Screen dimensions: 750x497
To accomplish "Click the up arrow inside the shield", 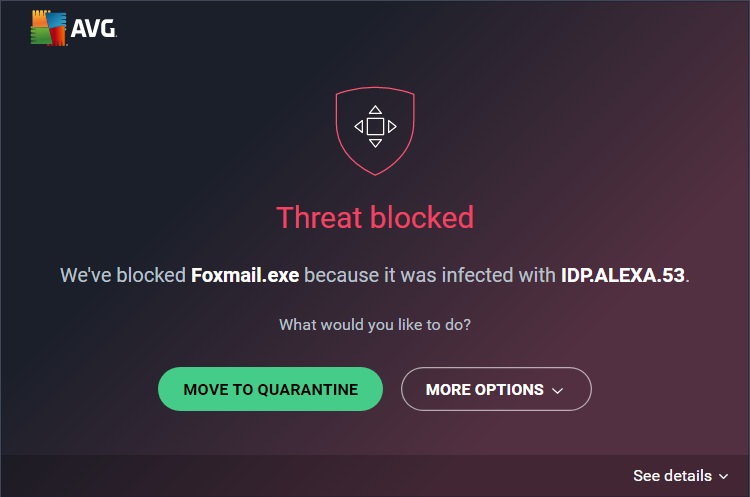I will tap(375, 110).
